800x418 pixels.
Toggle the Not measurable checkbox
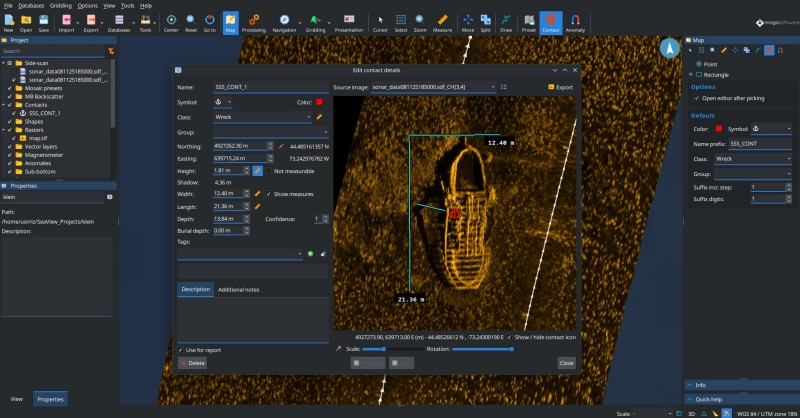click(x=268, y=171)
